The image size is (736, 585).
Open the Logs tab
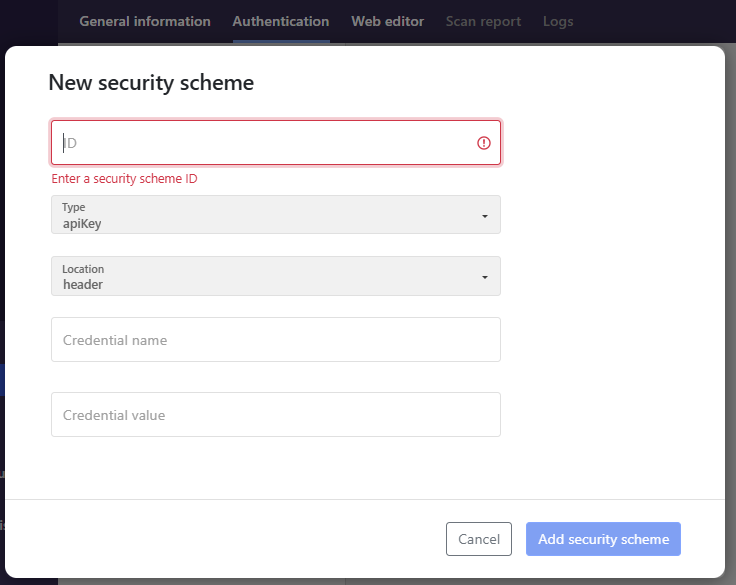(x=558, y=21)
